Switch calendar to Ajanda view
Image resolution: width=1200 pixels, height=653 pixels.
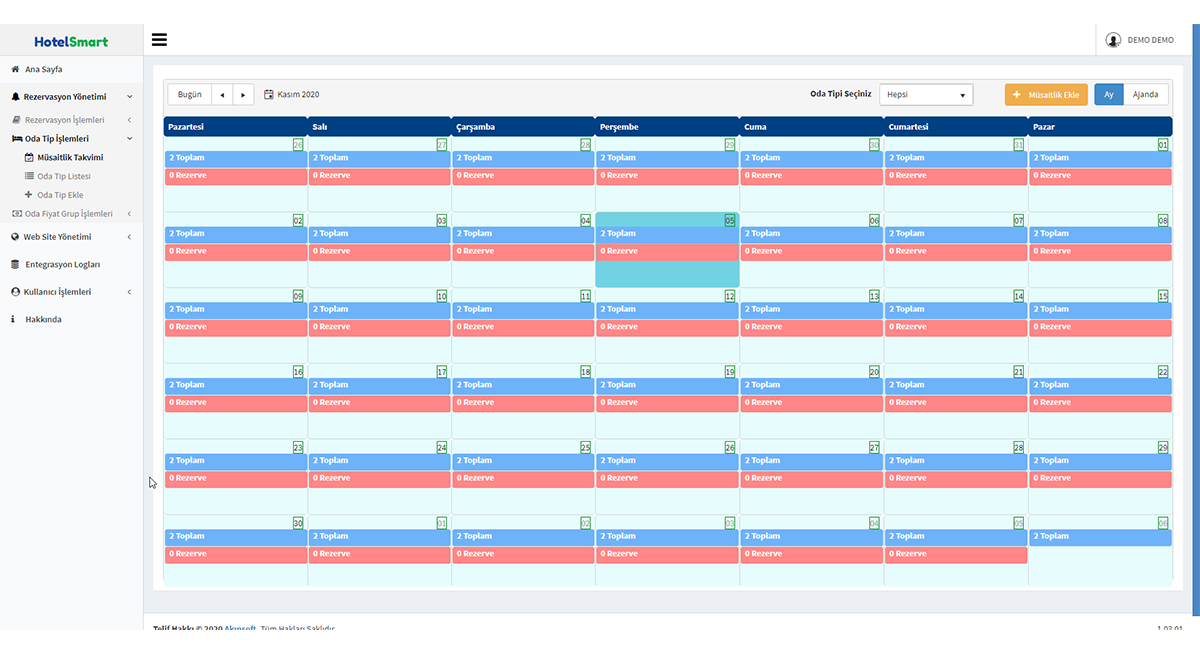(x=1145, y=95)
